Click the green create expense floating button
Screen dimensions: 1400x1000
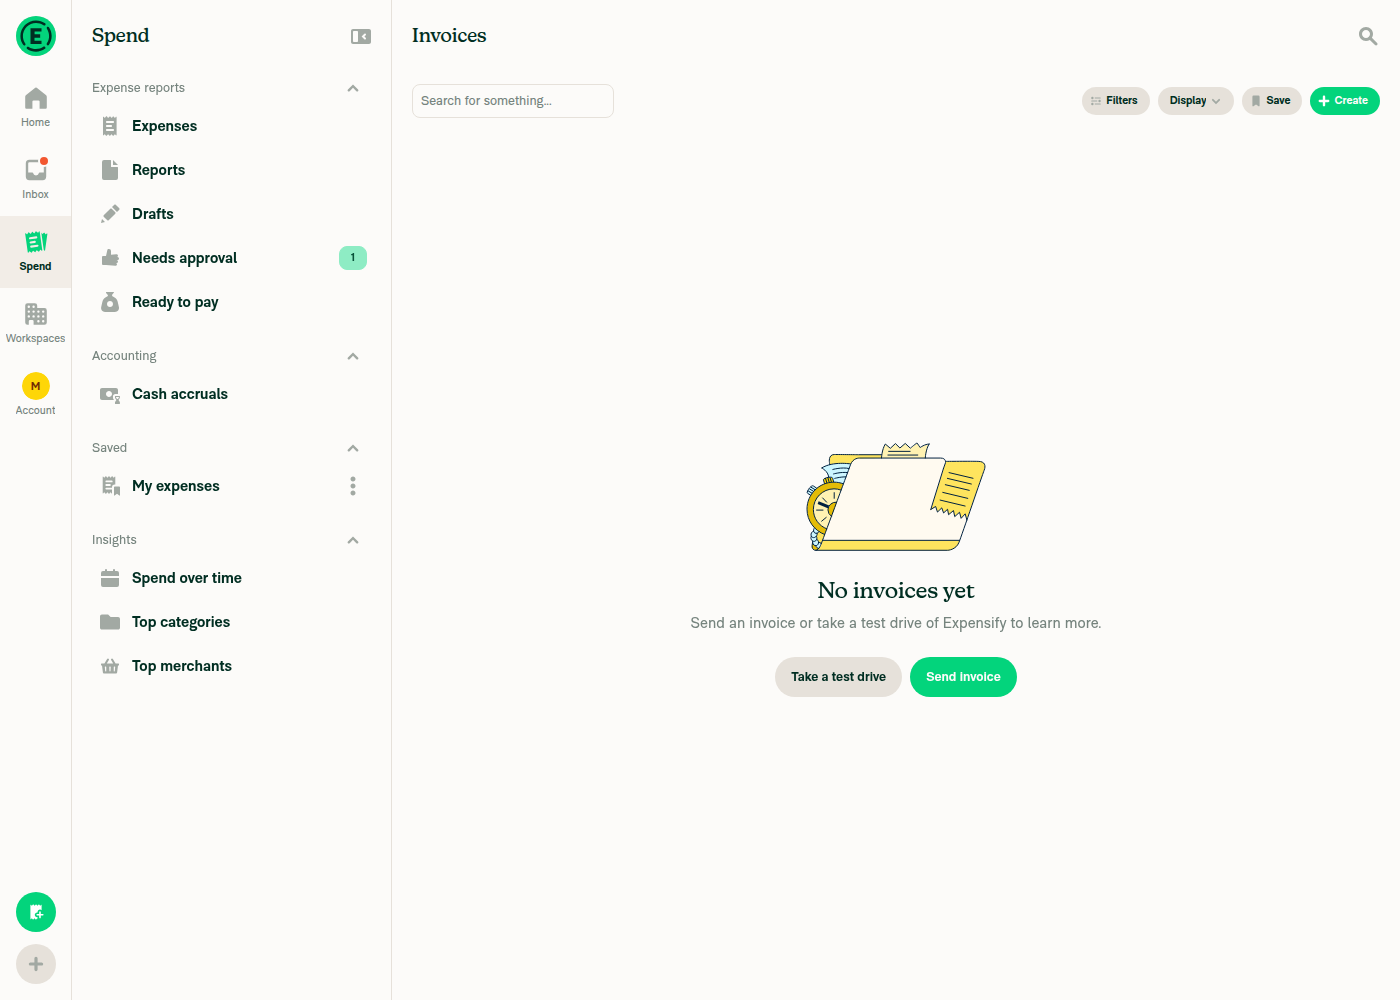tap(36, 912)
